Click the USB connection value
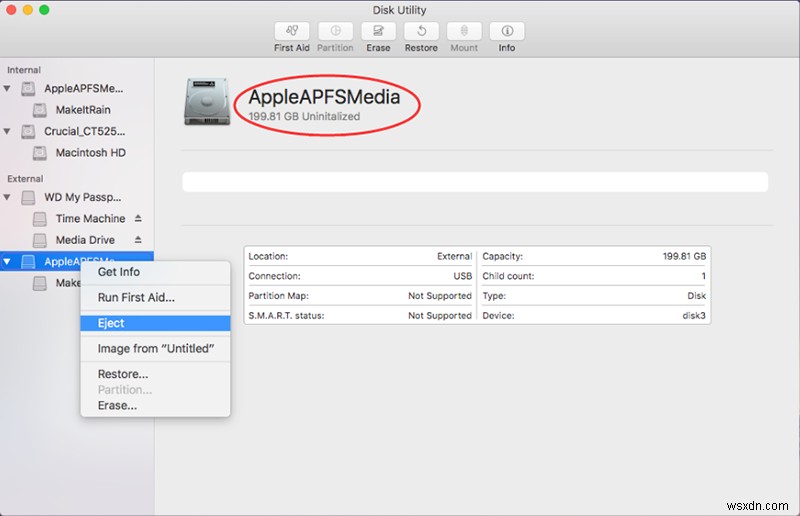 [463, 276]
